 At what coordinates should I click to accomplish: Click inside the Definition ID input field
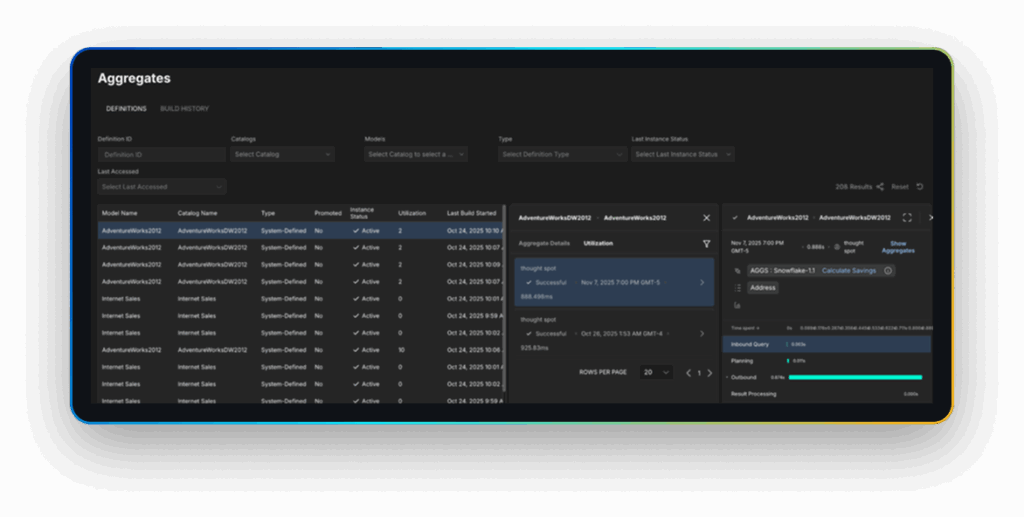pyautogui.click(x=162, y=155)
